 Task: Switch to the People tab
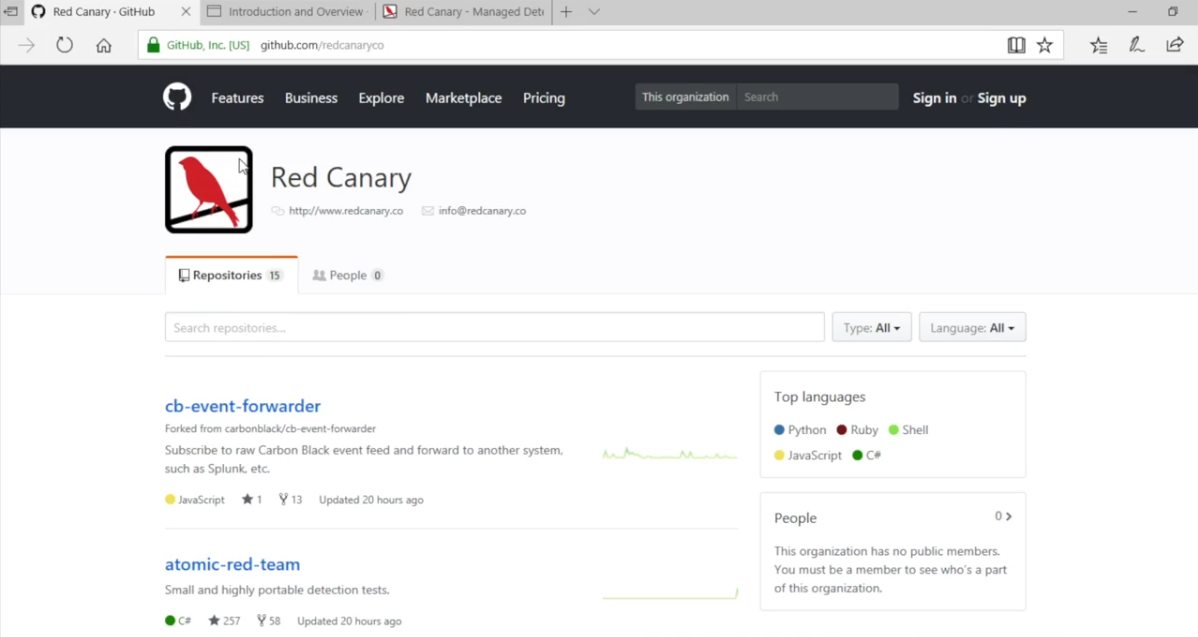(347, 275)
